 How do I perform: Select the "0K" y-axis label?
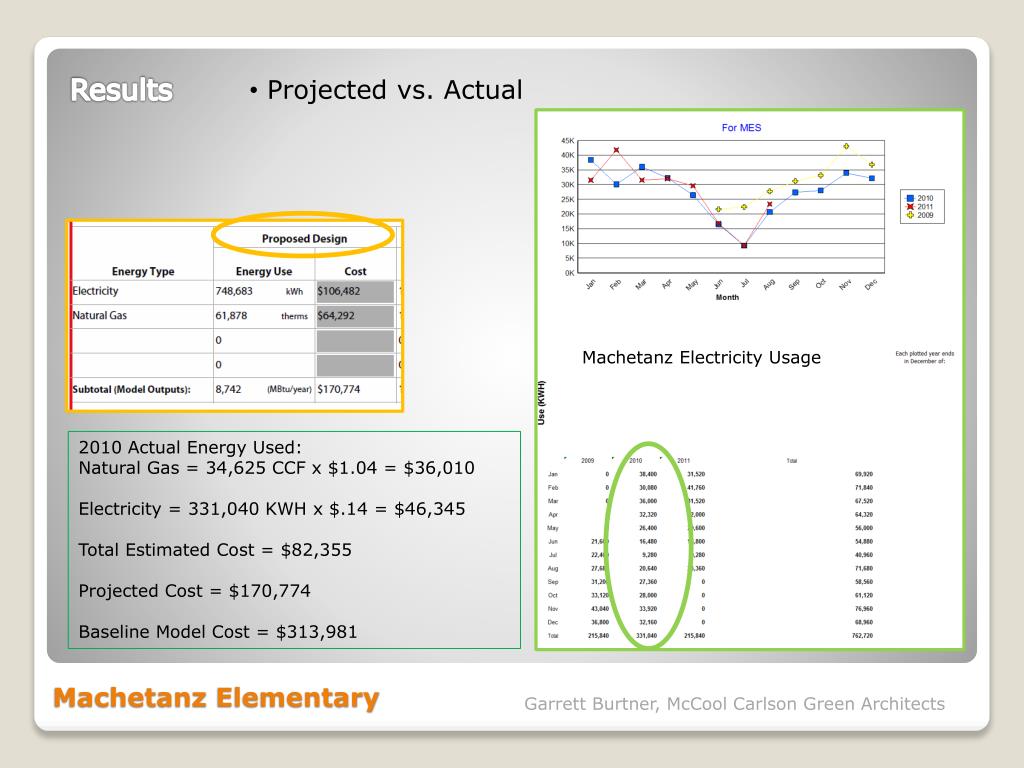569,273
